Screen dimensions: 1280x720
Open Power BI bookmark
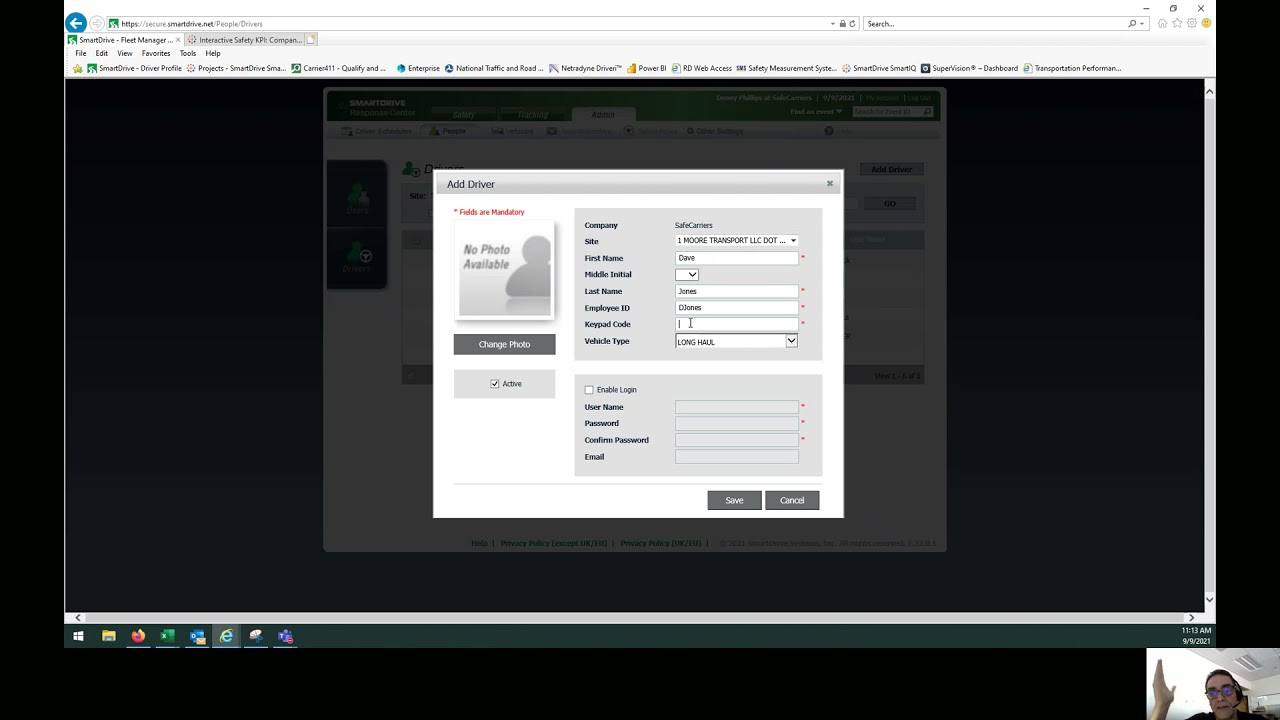coord(647,68)
